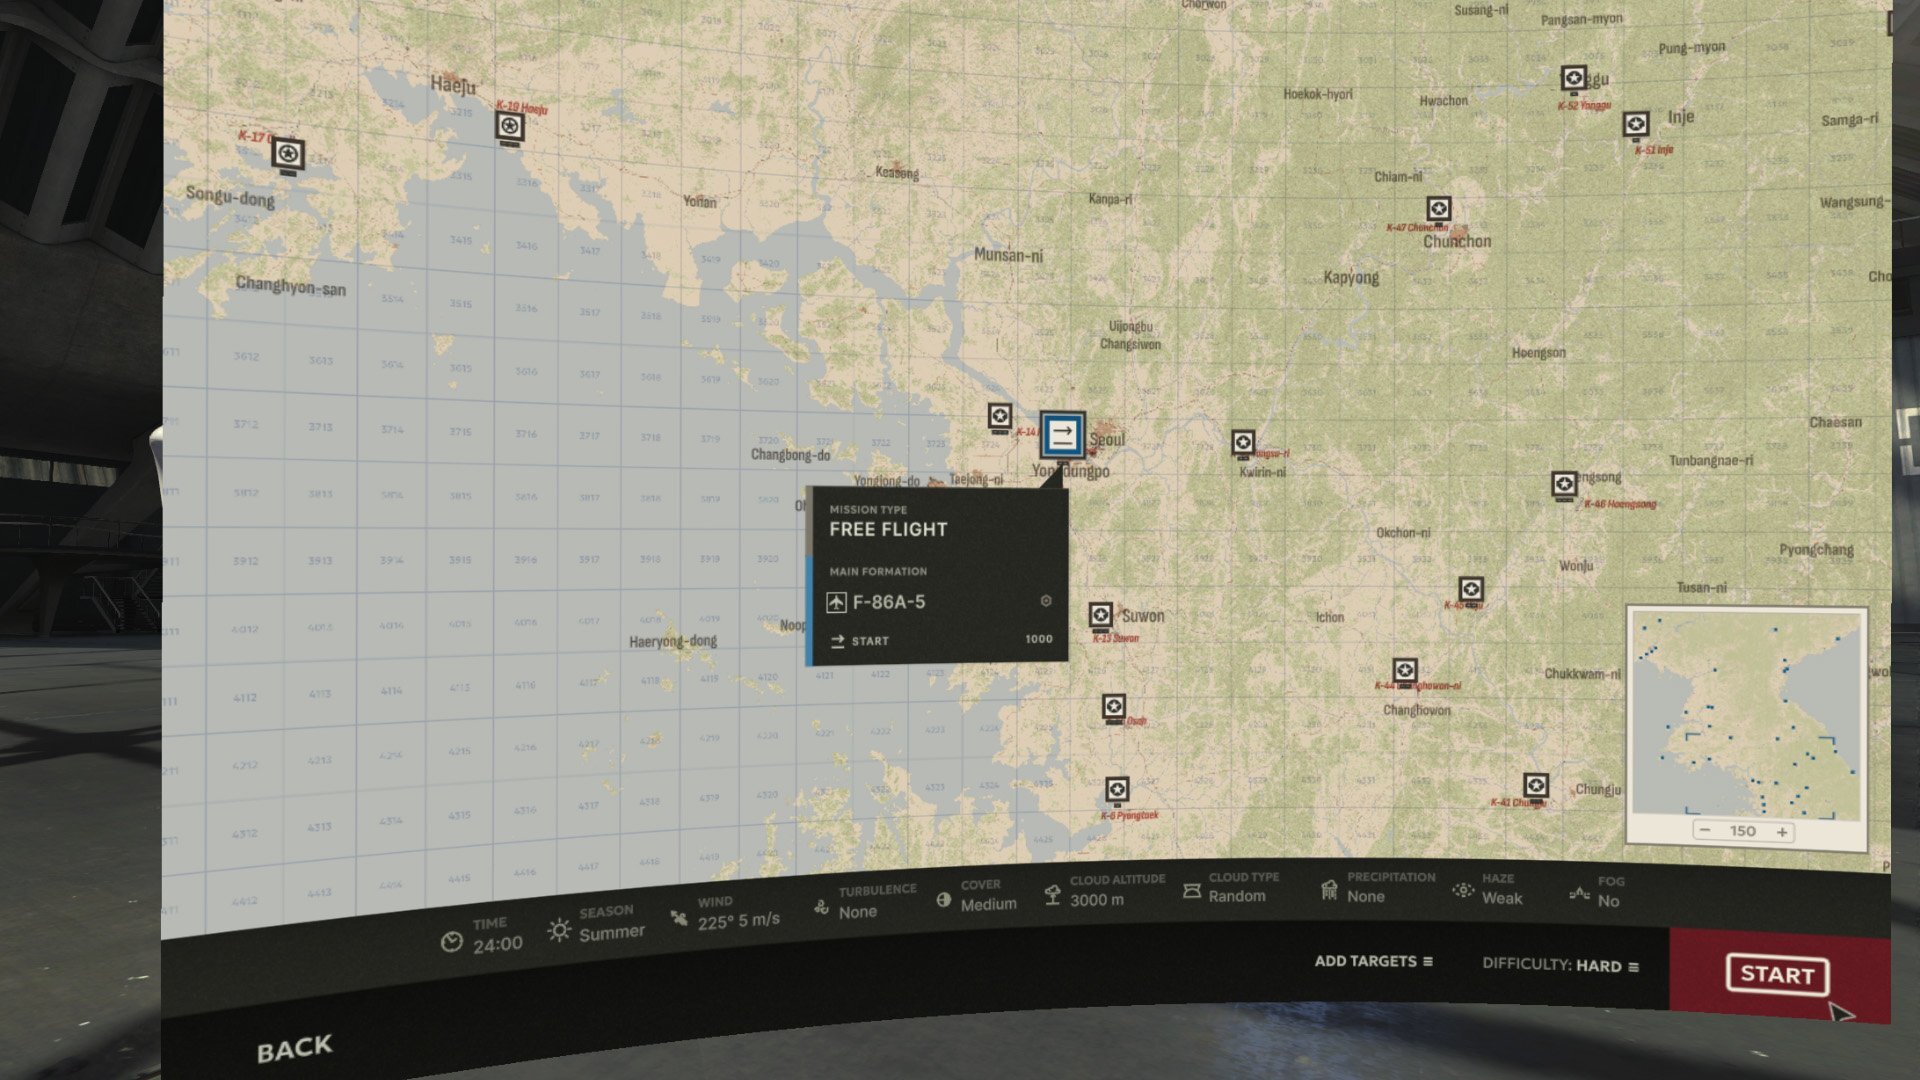Change the Precipitation setting

1378,887
